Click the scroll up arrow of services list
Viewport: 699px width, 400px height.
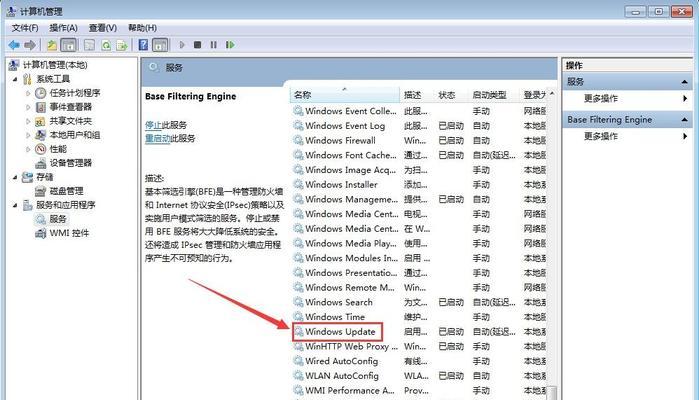(x=552, y=94)
